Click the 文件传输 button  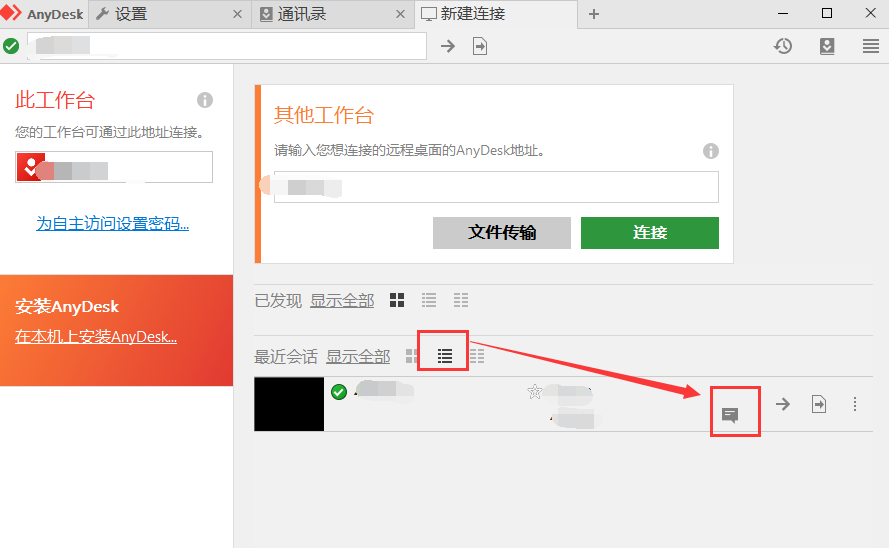coord(502,233)
